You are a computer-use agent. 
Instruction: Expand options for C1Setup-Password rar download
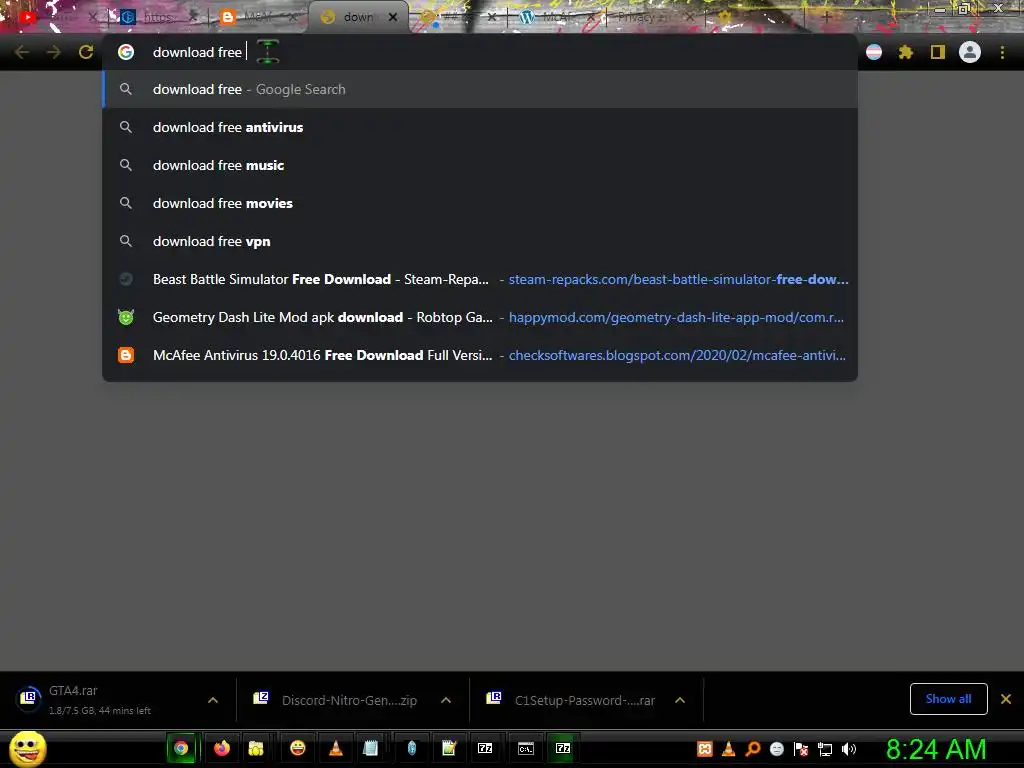coord(680,700)
